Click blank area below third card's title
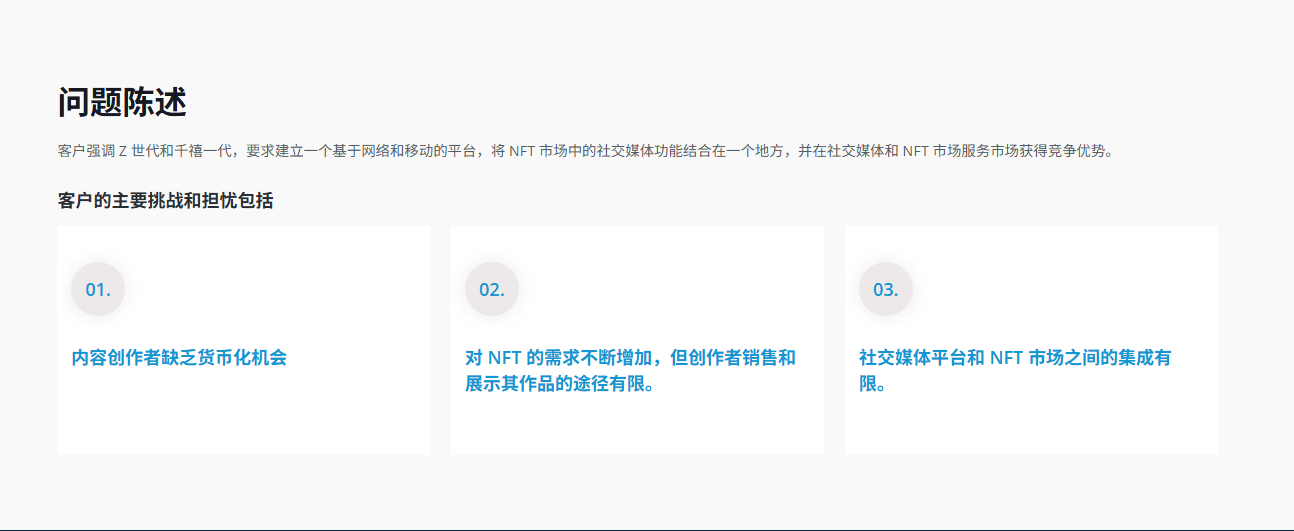 pos(1031,425)
